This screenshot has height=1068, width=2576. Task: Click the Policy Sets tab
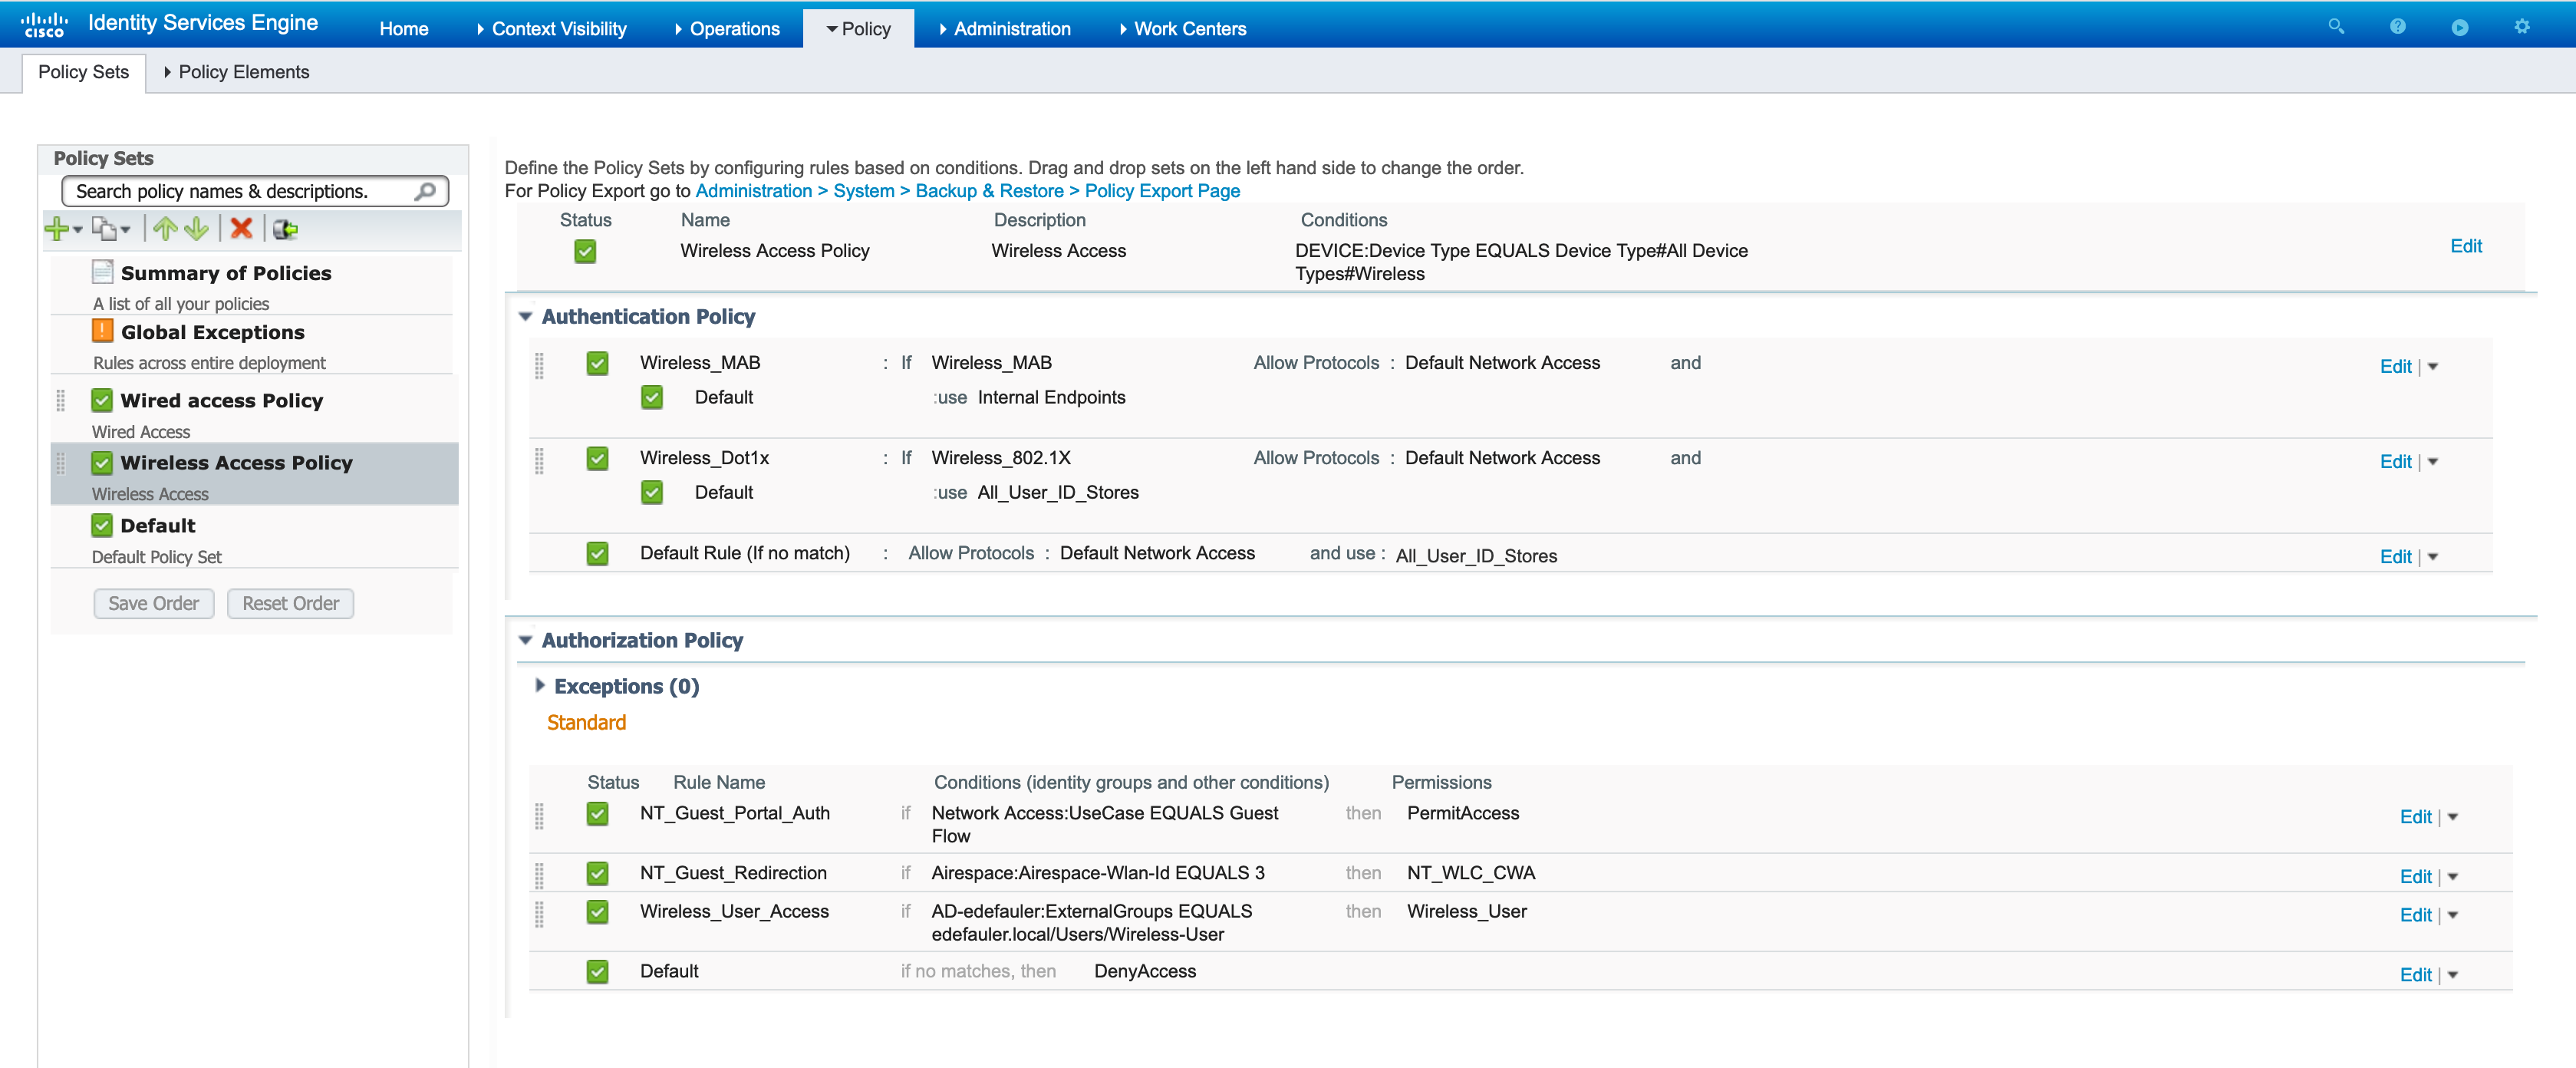(83, 72)
